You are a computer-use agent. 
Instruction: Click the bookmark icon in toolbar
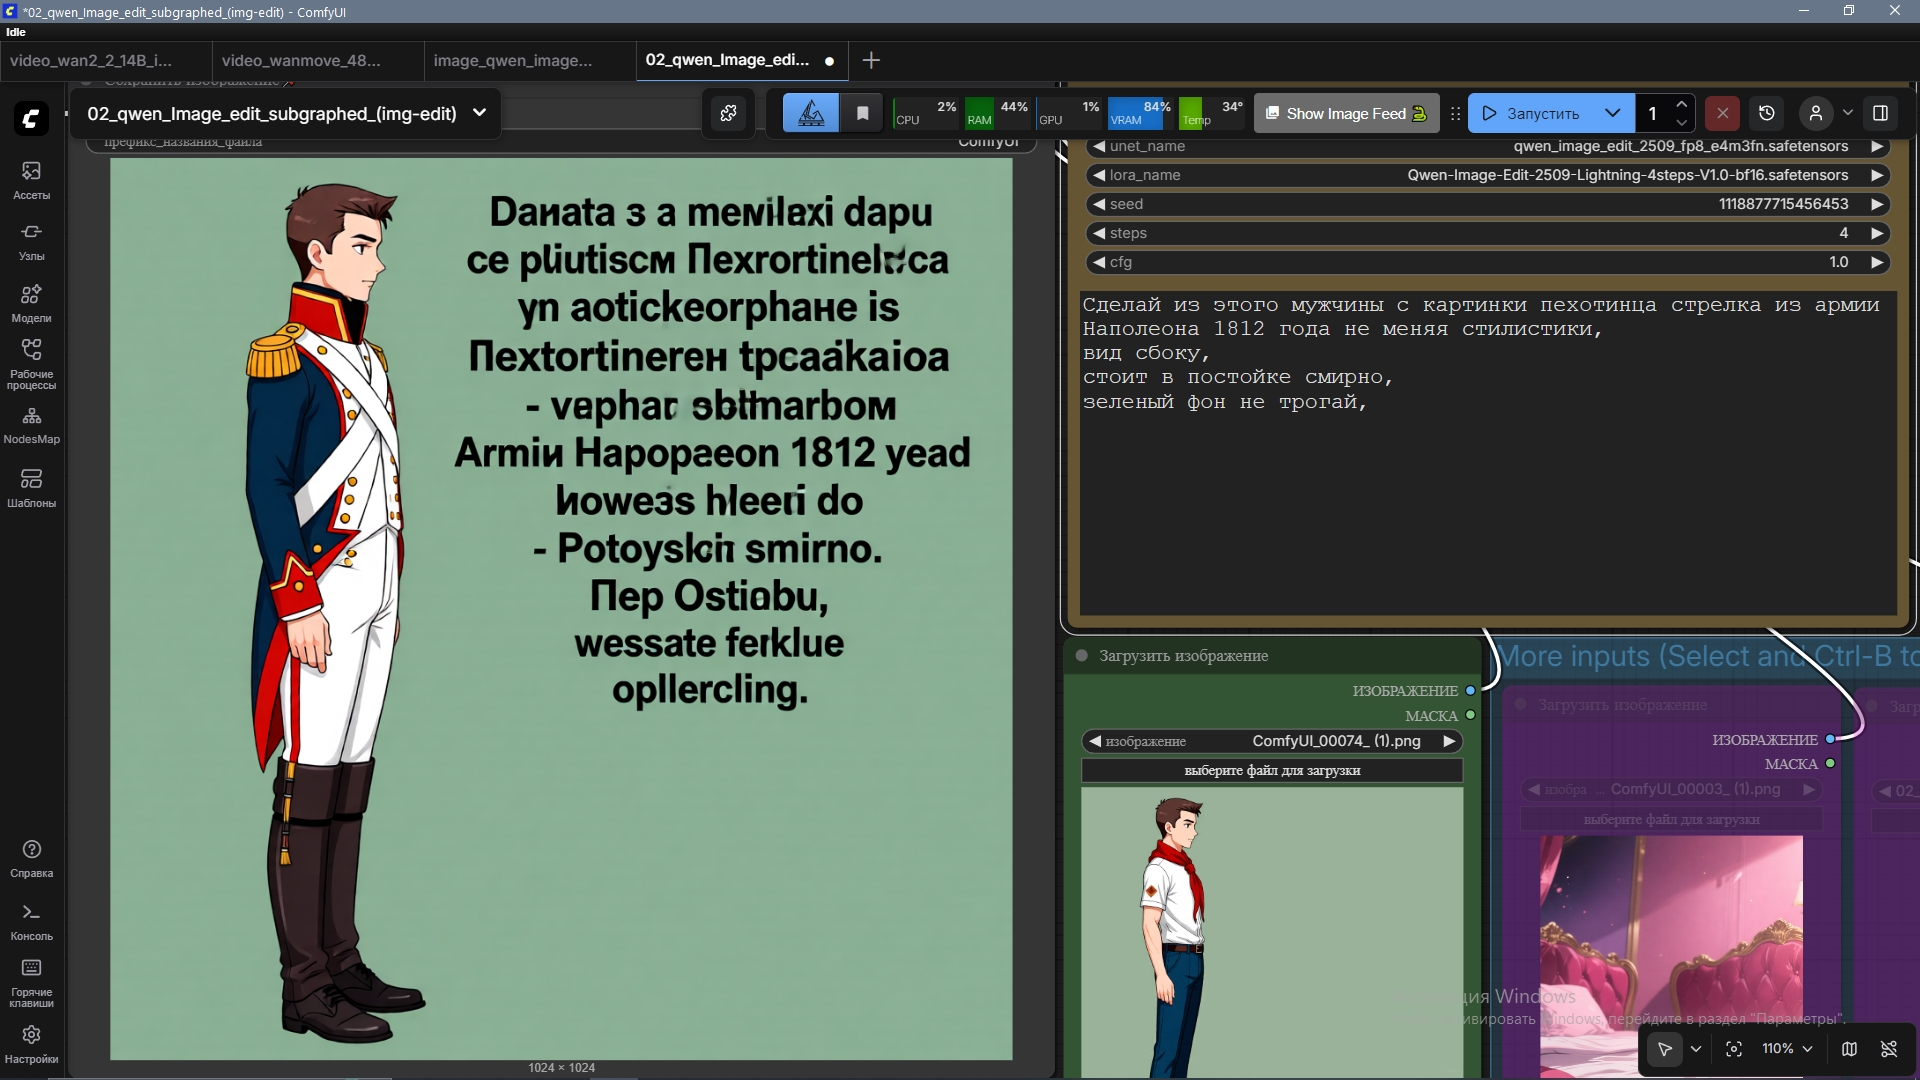pos(862,113)
